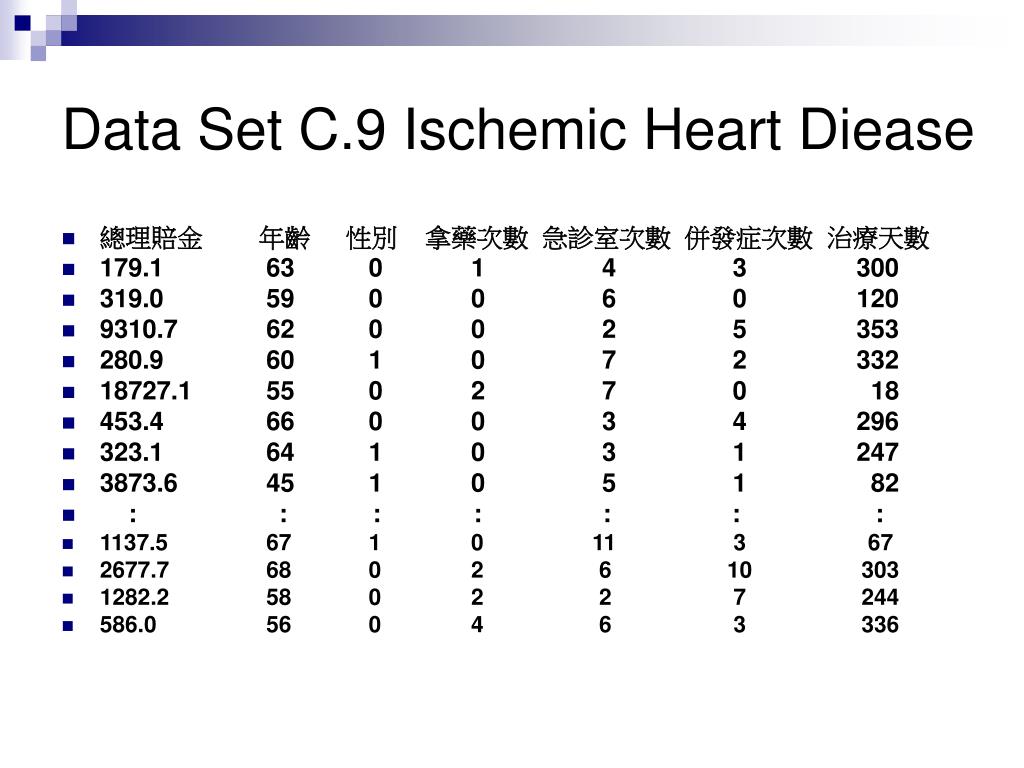Click the value 319.0 in the first column

(x=131, y=299)
